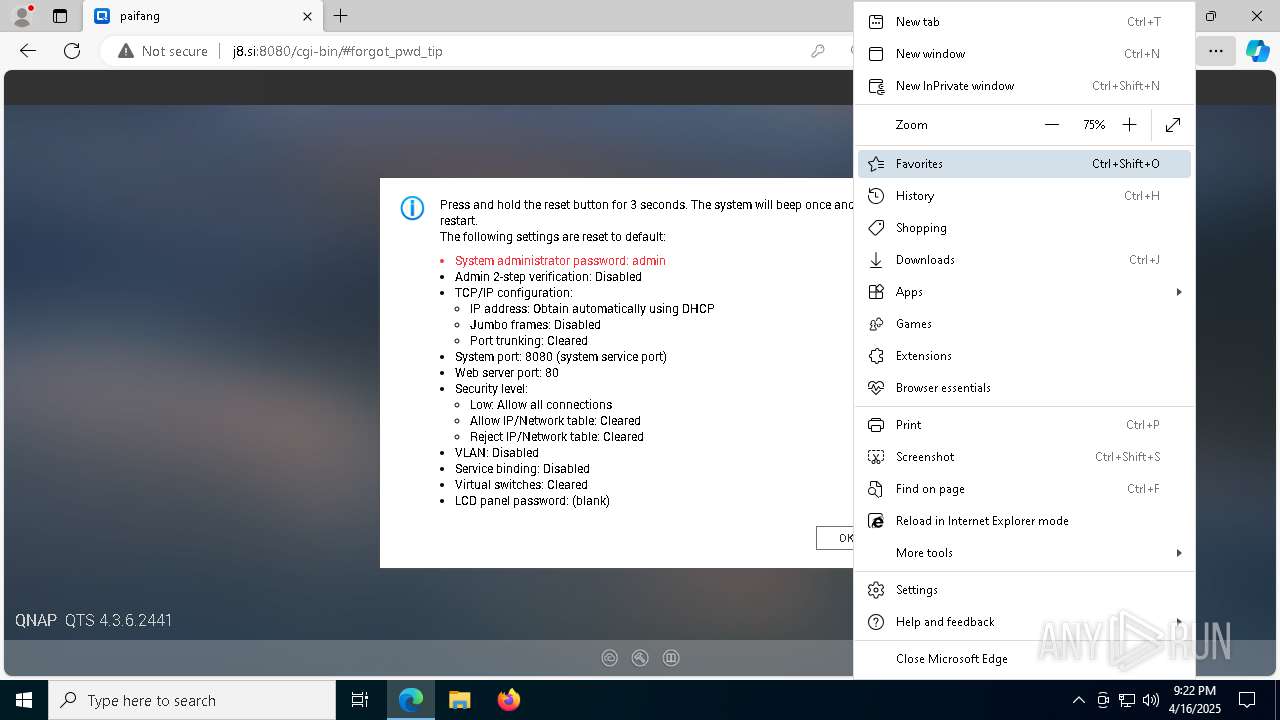Viewport: 1280px width, 720px height.
Task: Click the taskbar search box
Action: pyautogui.click(x=192, y=700)
